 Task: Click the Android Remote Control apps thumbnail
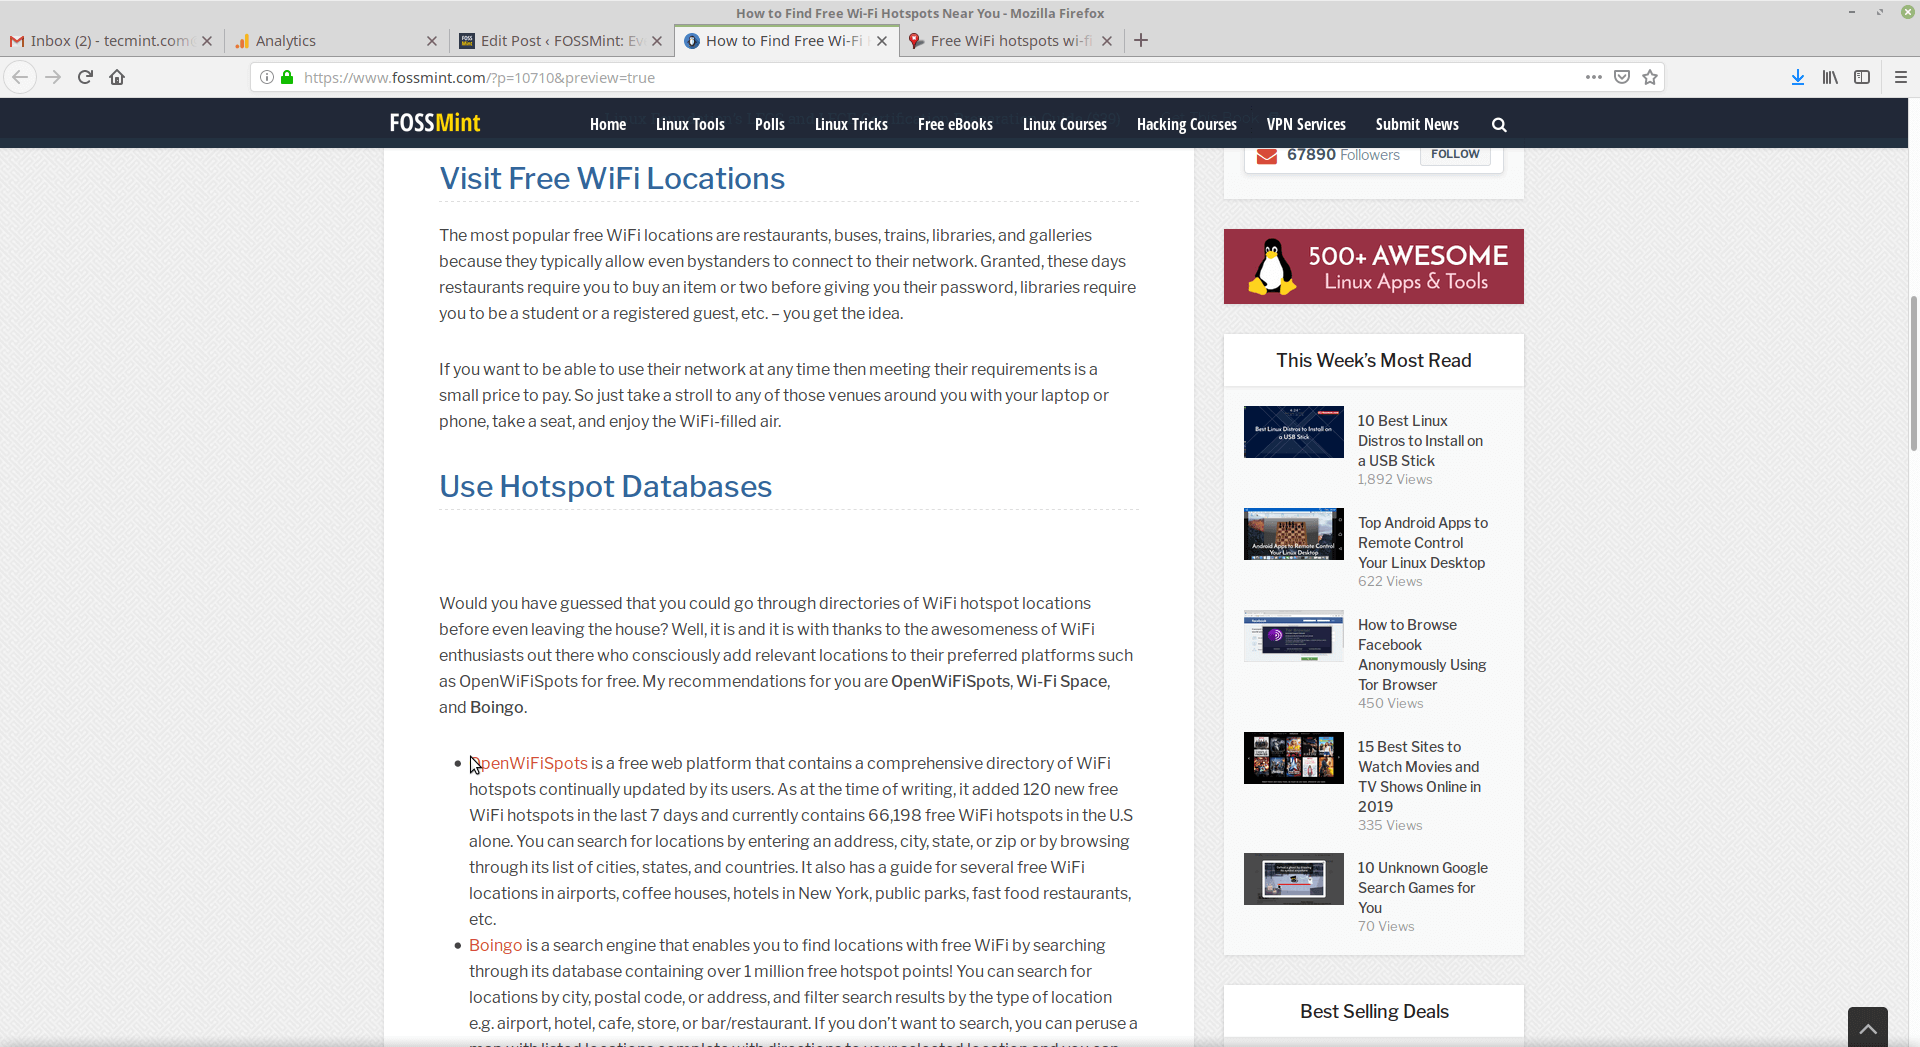(x=1294, y=534)
